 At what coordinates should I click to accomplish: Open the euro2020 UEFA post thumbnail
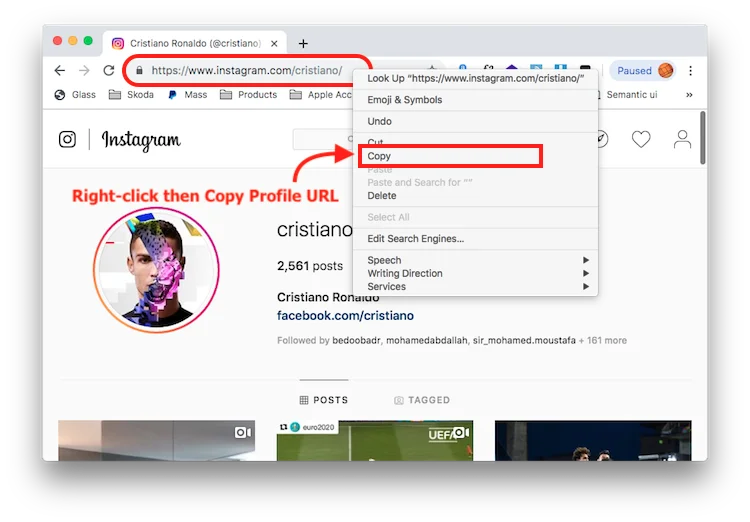pyautogui.click(x=375, y=441)
